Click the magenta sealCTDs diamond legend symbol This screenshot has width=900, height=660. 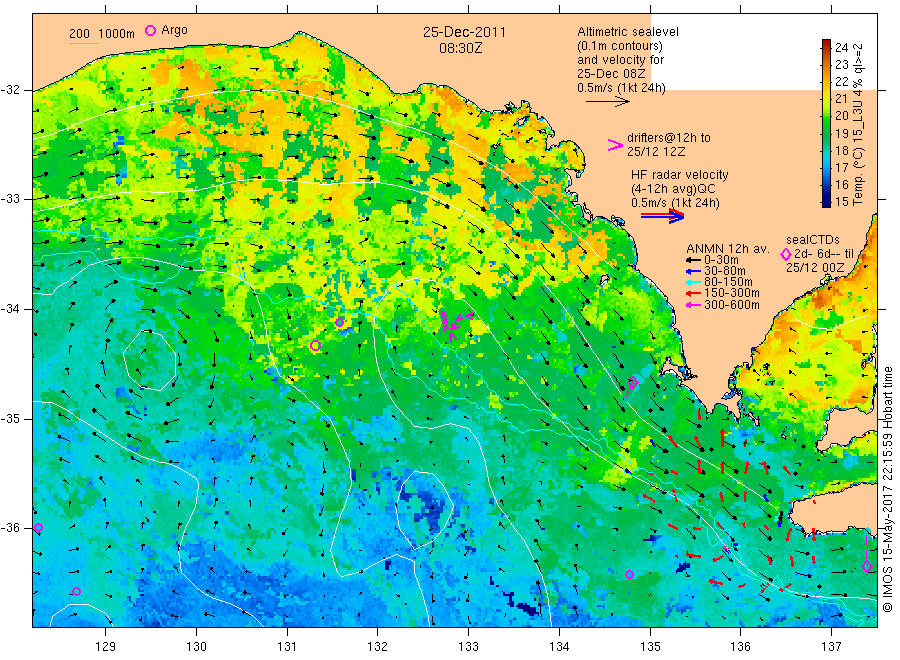(x=786, y=254)
